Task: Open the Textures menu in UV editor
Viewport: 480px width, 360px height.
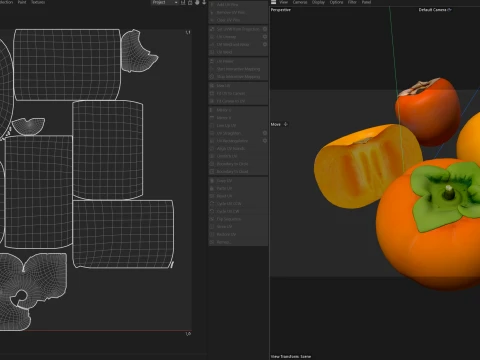Action: click(38, 2)
